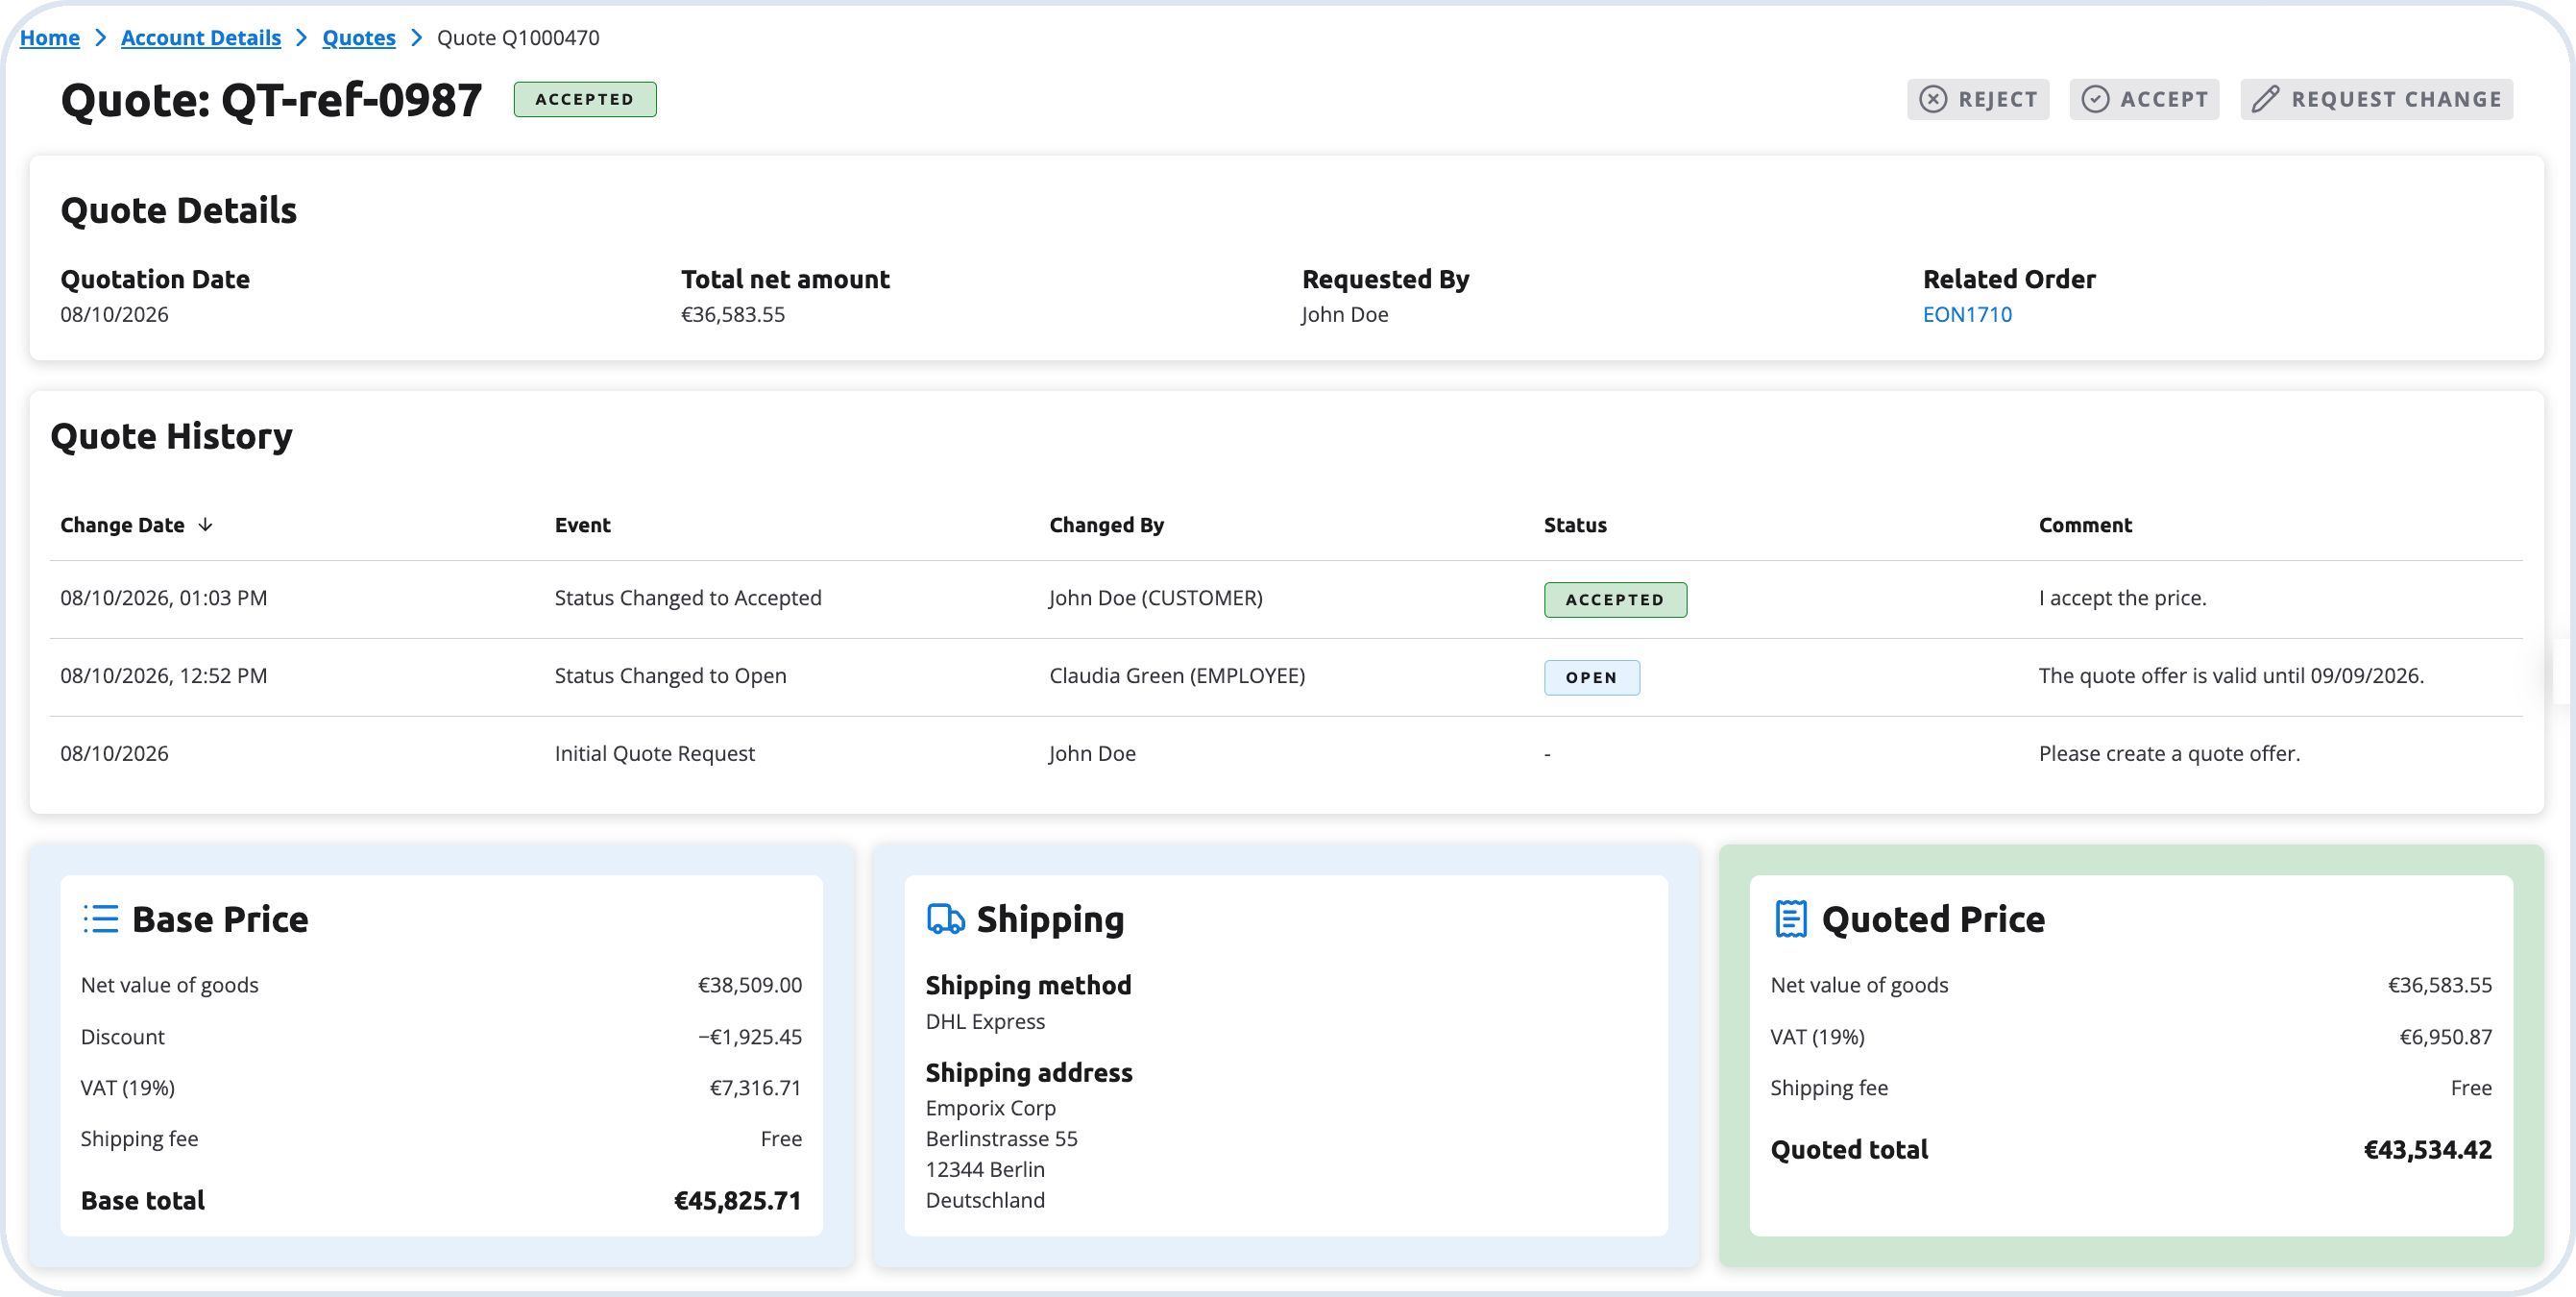
Task: Click 'Claudia Green (EMPLOYEE)' cell
Action: 1177,675
